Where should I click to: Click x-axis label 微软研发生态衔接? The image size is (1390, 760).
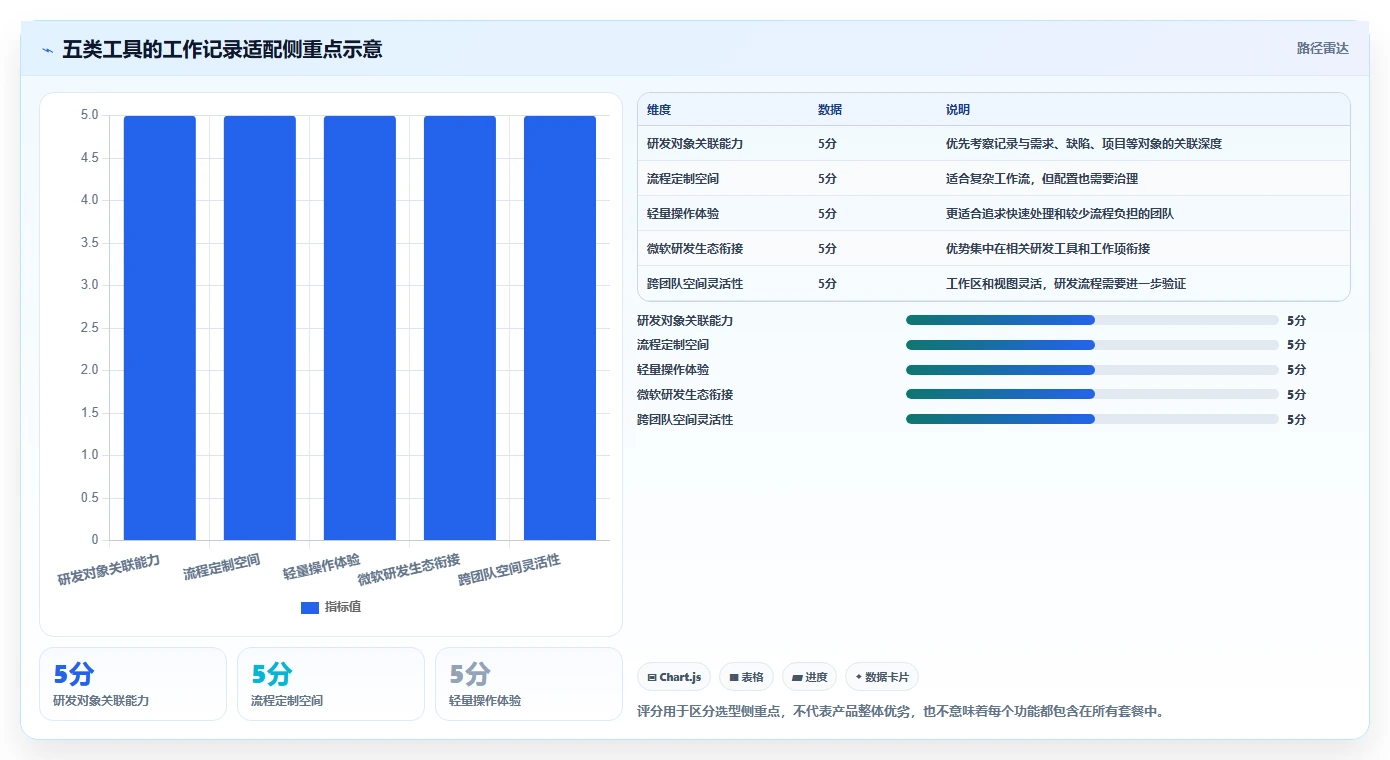point(409,569)
